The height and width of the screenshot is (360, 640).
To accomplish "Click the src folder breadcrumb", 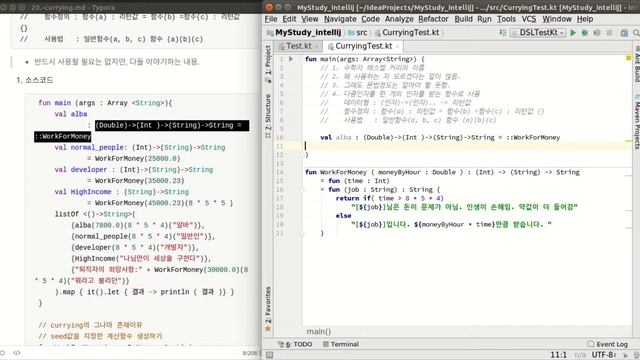I will pyautogui.click(x=358, y=32).
